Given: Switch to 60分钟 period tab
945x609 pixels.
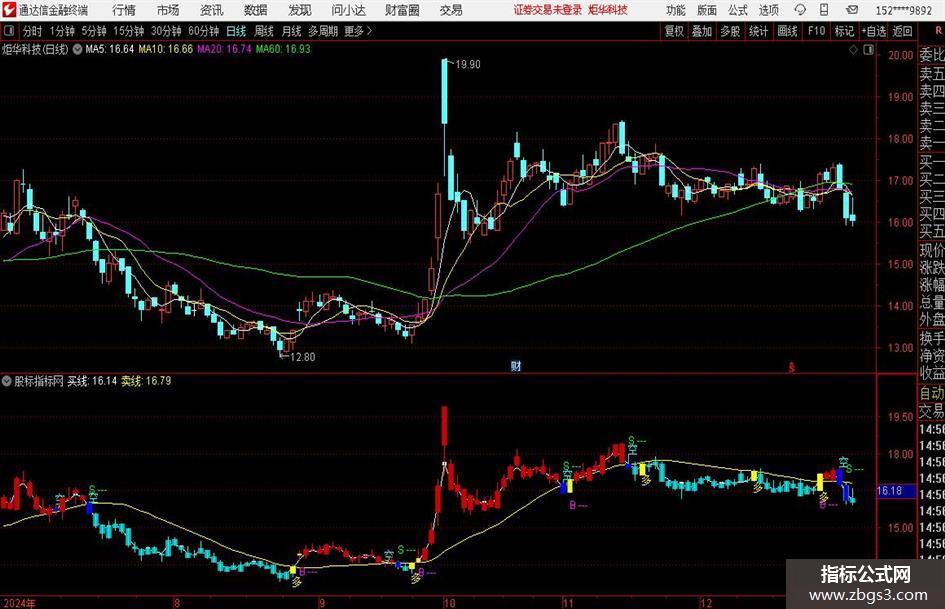Looking at the screenshot, I should point(203,31).
